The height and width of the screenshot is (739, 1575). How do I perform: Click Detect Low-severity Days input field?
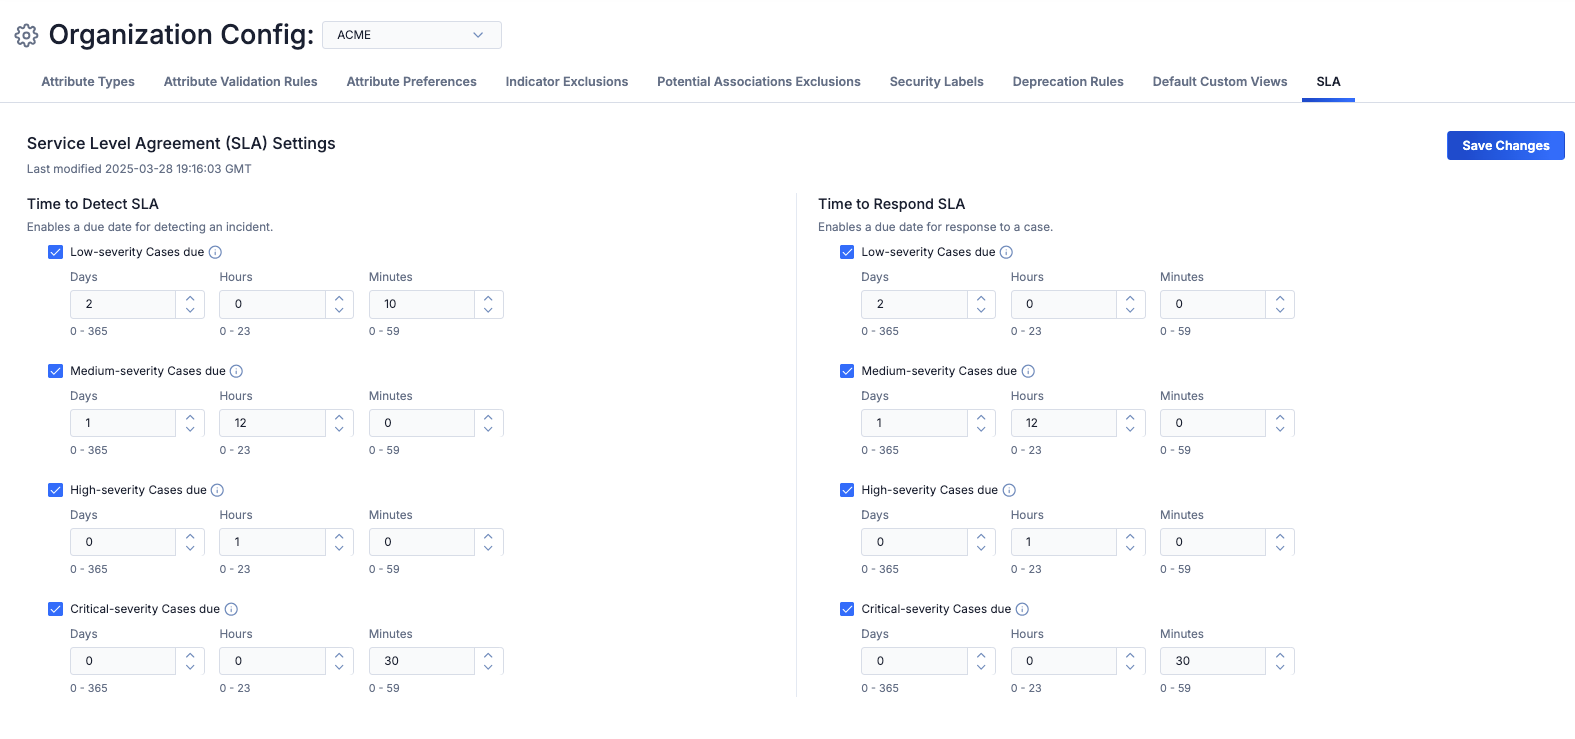point(123,304)
